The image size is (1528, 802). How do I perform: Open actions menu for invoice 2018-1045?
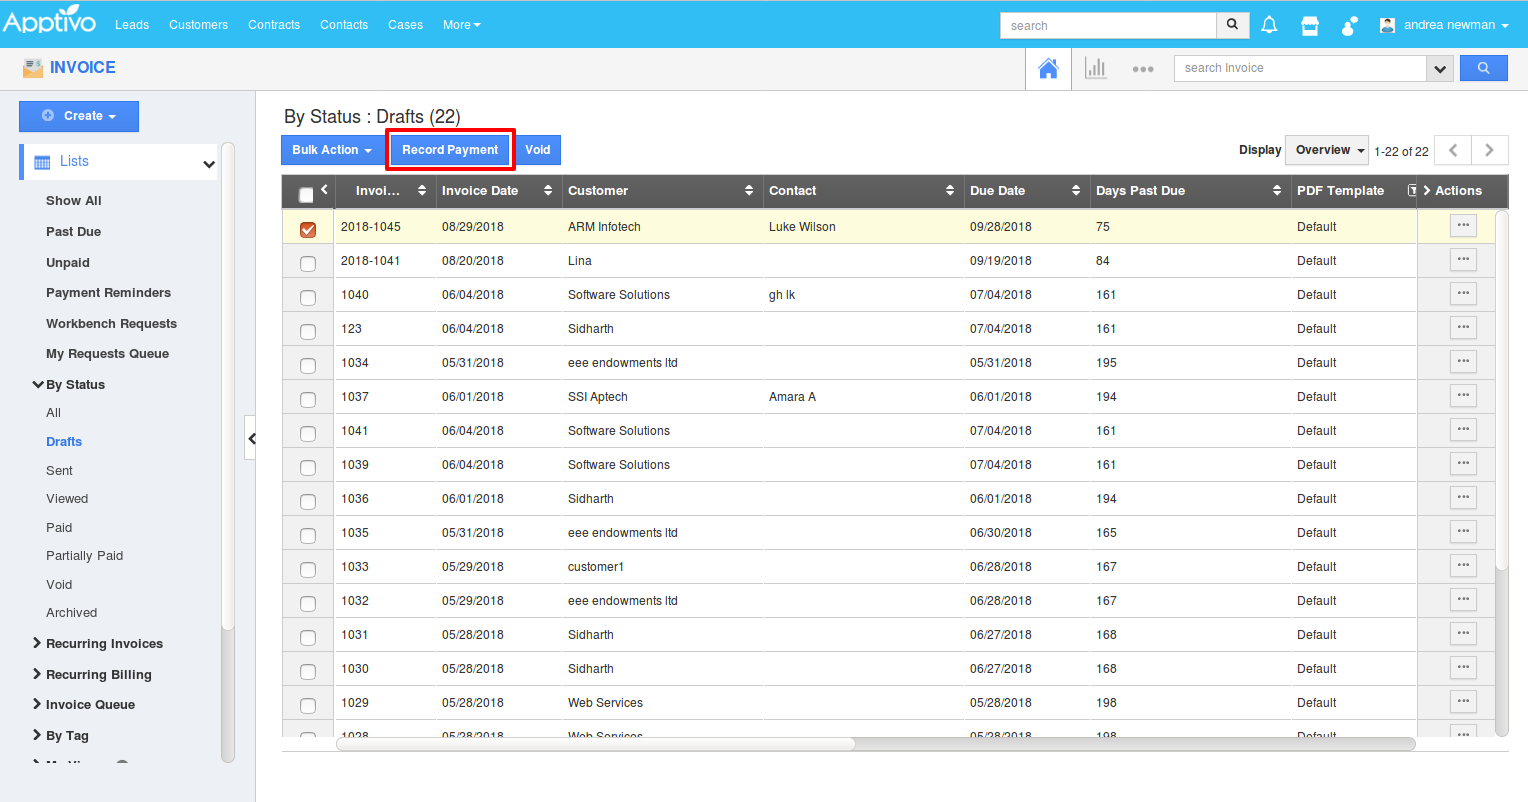pyautogui.click(x=1463, y=226)
